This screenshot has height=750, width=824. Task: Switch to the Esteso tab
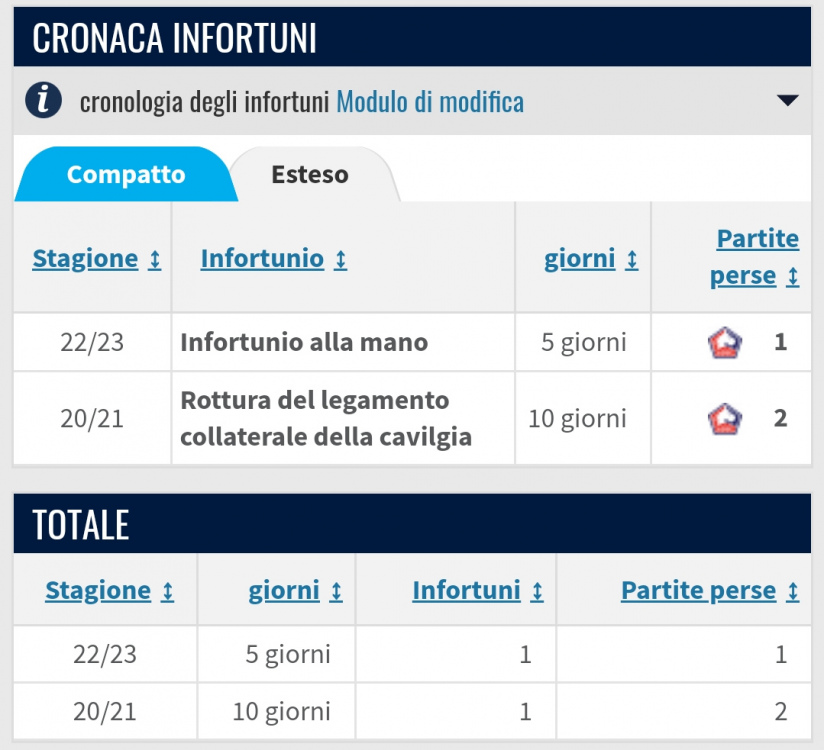click(310, 174)
